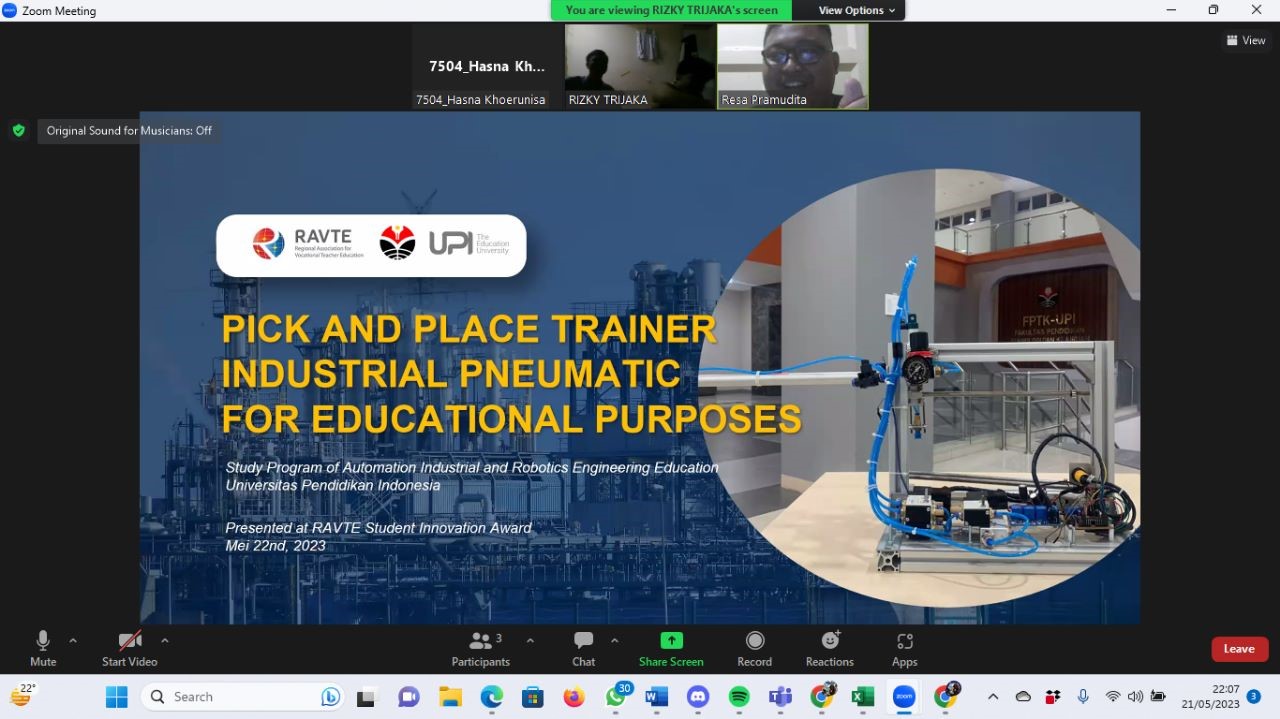This screenshot has width=1280, height=719.
Task: Open Task View on the taskbar
Action: [367, 697]
